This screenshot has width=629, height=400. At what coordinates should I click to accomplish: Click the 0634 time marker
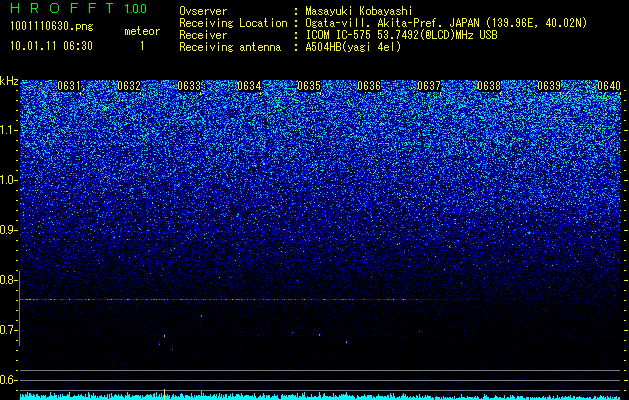(249, 86)
